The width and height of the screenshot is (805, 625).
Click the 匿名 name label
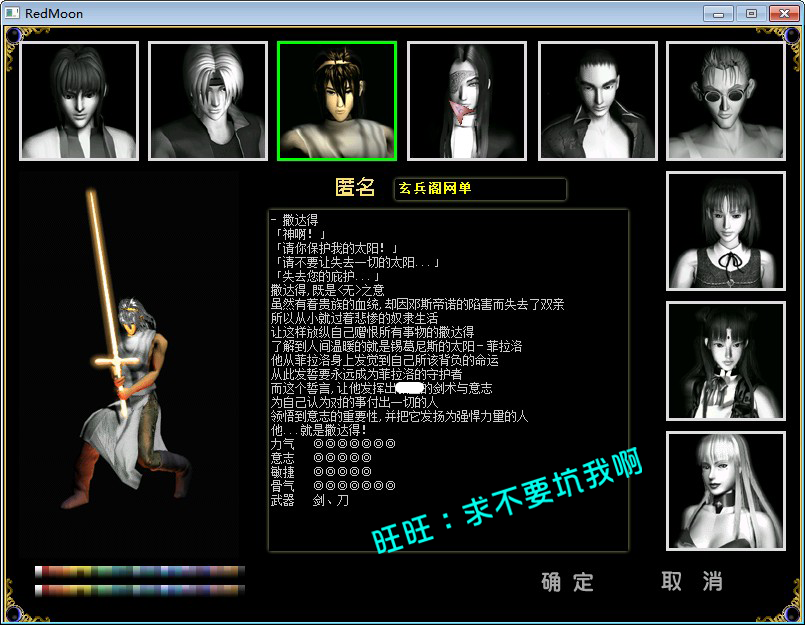(355, 187)
